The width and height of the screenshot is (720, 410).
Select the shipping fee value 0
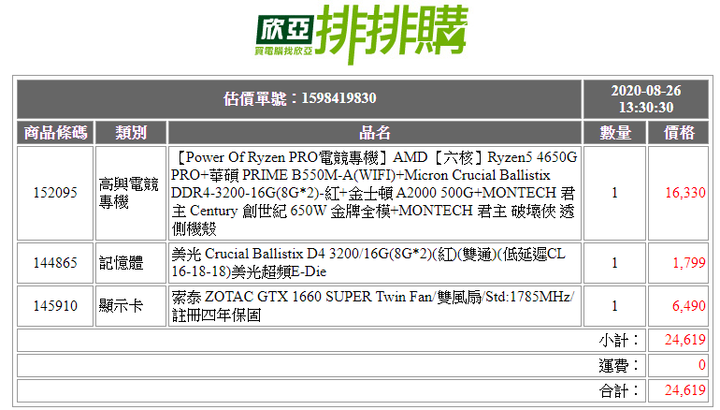click(702, 365)
